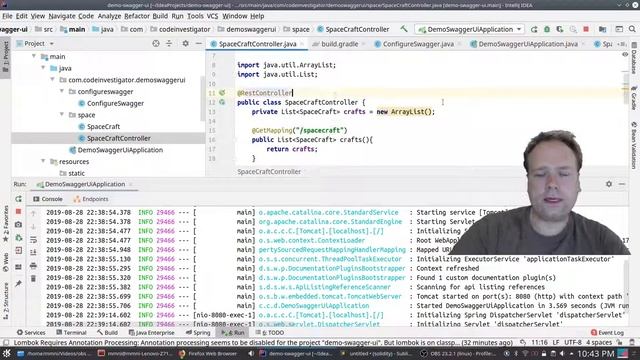Open the TODO tool window button
Screen dimensions: 640x360
click(269, 333)
